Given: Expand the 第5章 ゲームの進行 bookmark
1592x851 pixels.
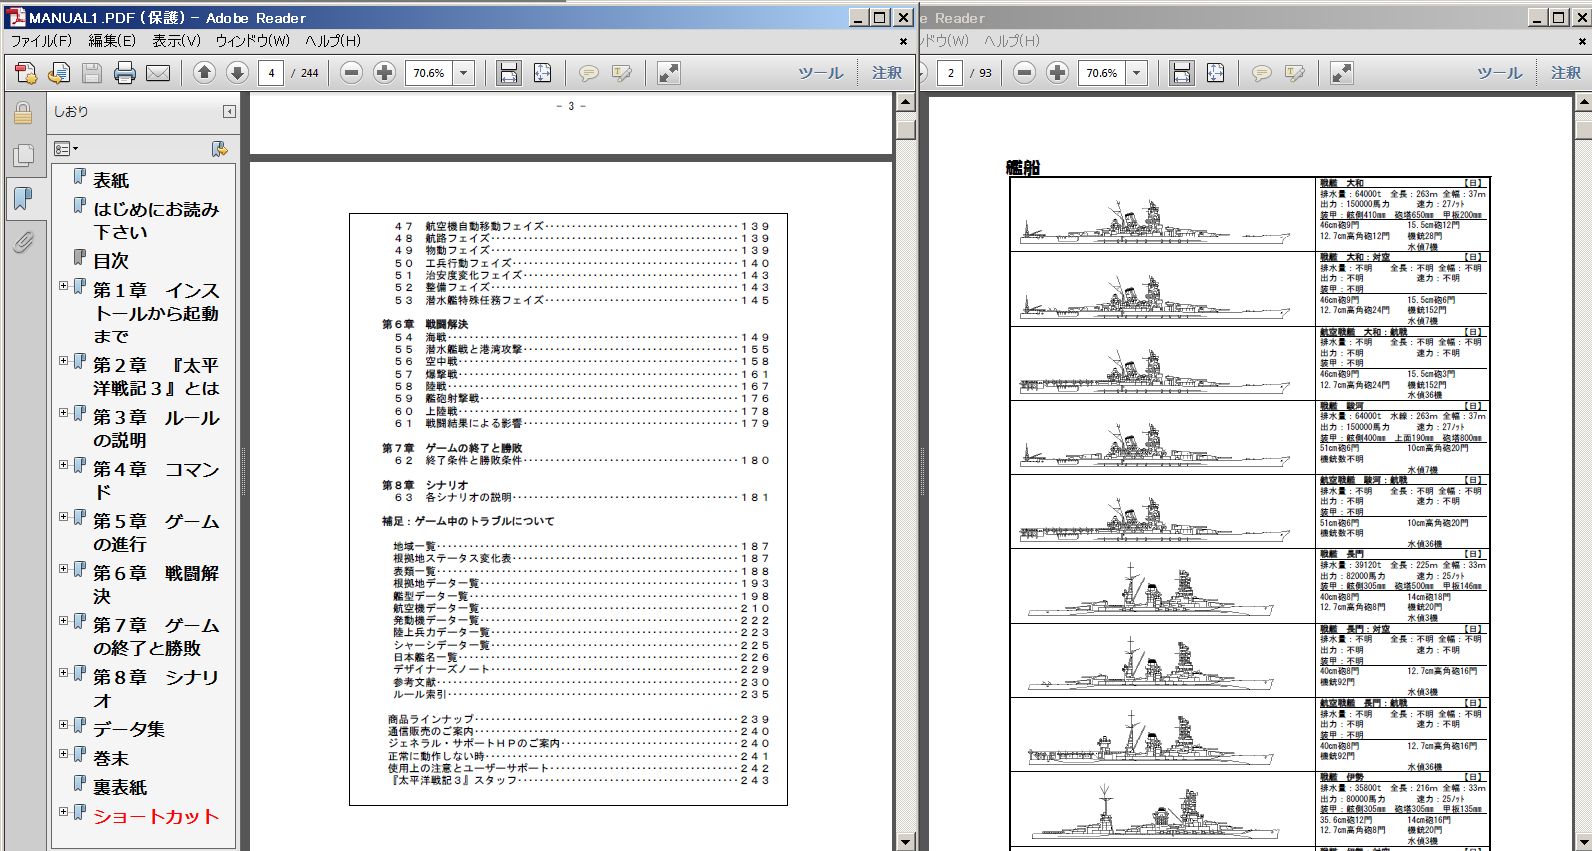Looking at the screenshot, I should [x=64, y=517].
